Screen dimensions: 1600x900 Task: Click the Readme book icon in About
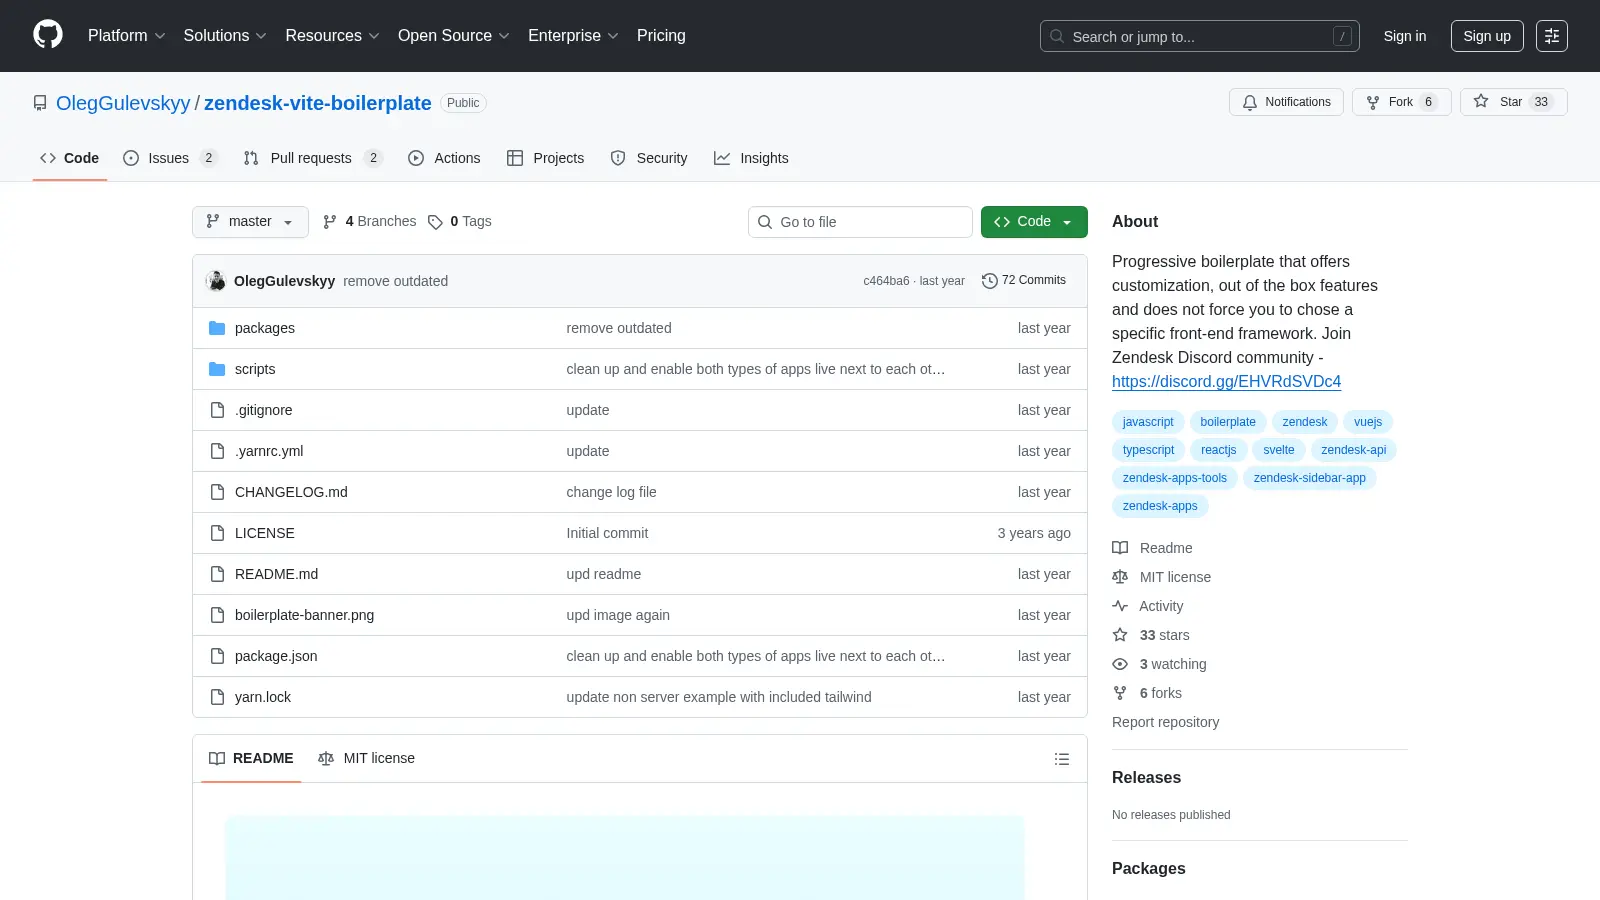click(x=1120, y=548)
